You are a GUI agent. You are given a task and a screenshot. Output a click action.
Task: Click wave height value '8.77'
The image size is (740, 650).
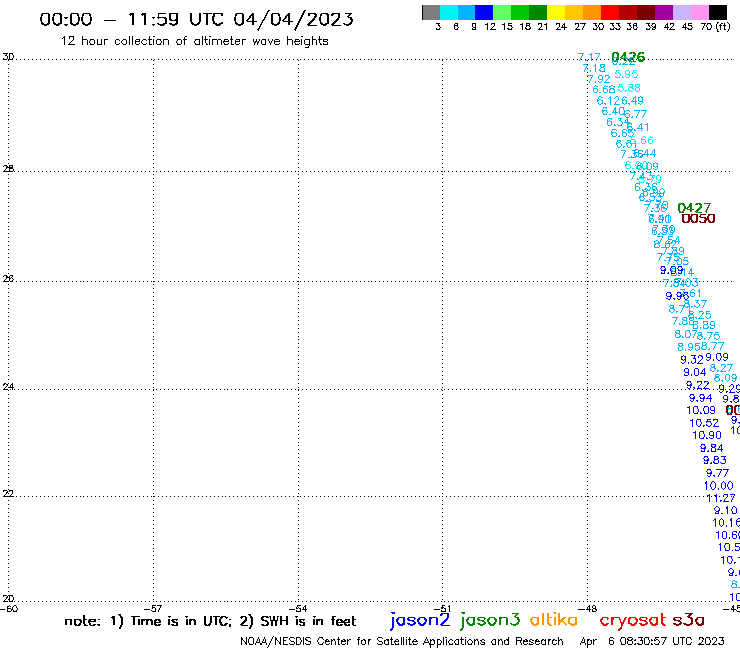713,346
